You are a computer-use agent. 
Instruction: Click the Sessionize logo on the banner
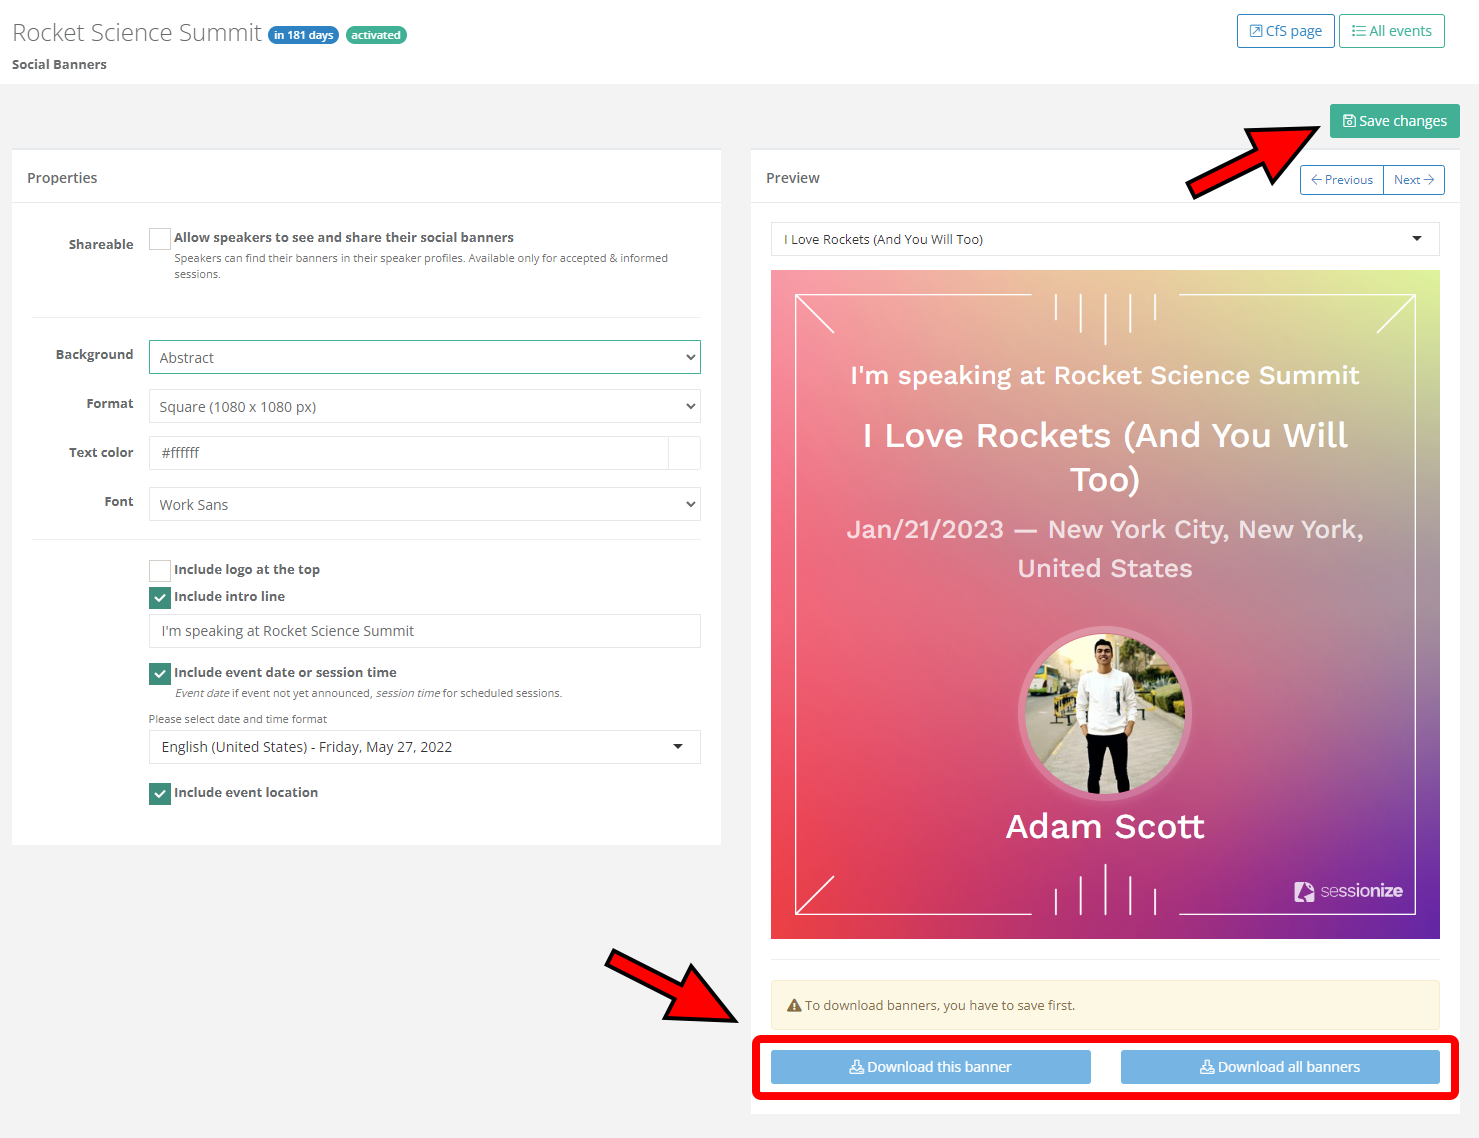(1348, 891)
